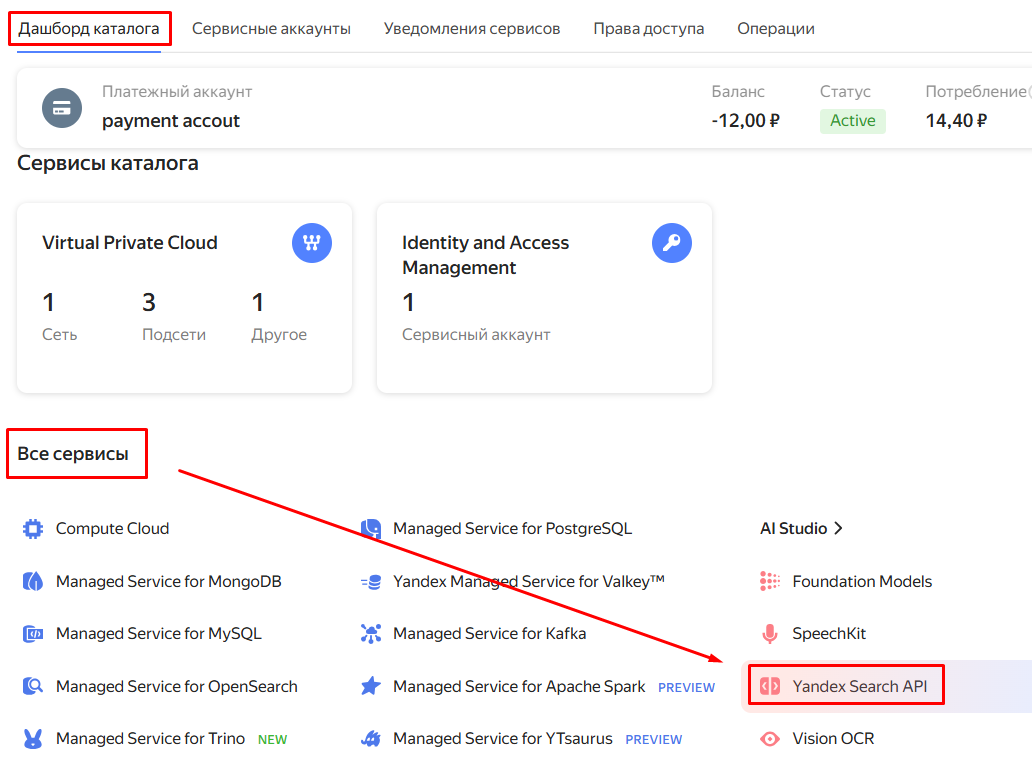Select Managed Service for Apache Spark
This screenshot has width=1032, height=771.
point(519,686)
